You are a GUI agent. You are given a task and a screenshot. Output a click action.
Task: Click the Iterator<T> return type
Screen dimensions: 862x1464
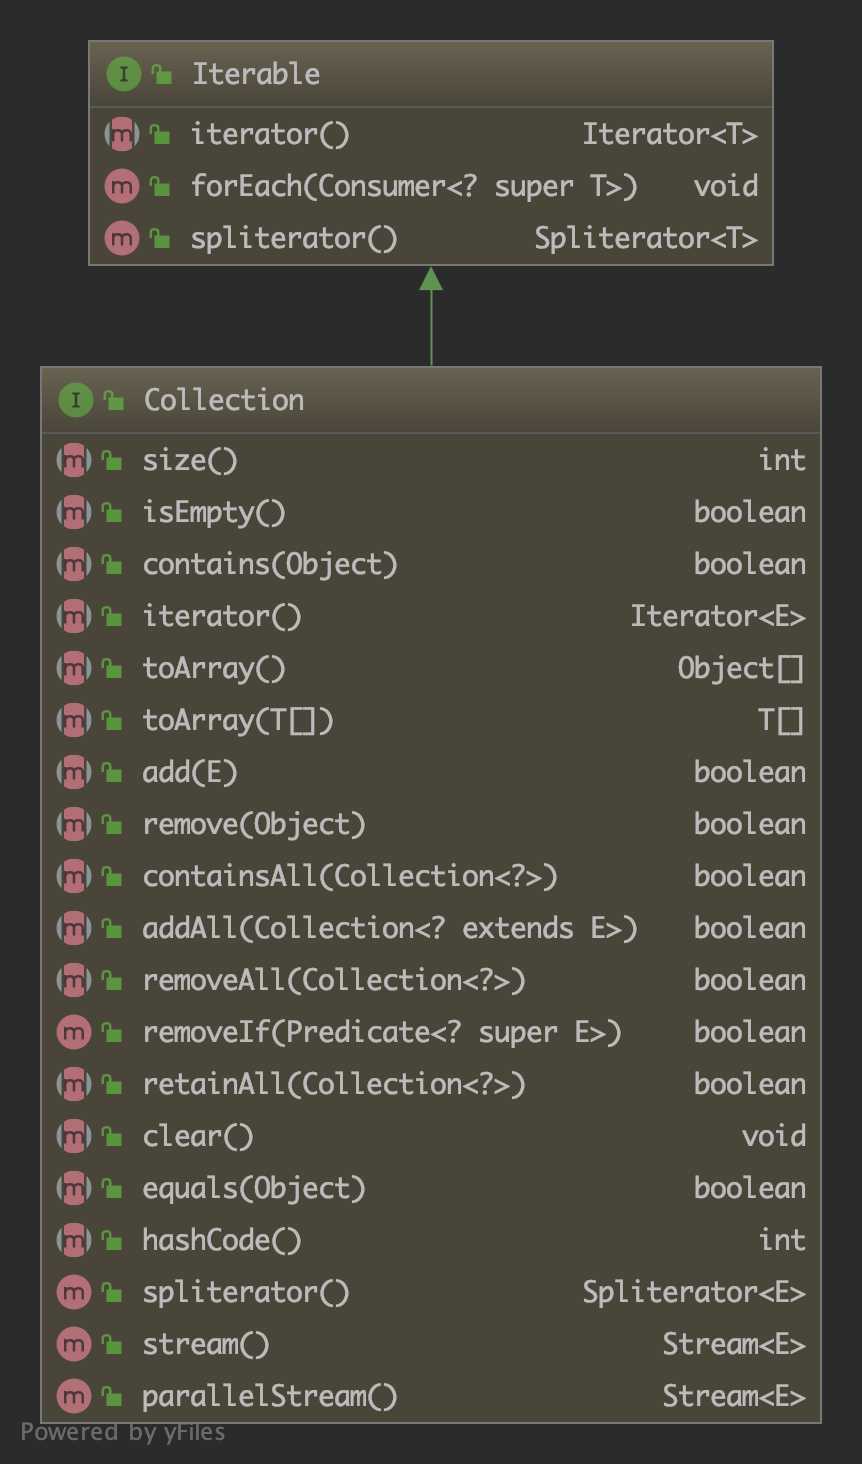coord(670,134)
